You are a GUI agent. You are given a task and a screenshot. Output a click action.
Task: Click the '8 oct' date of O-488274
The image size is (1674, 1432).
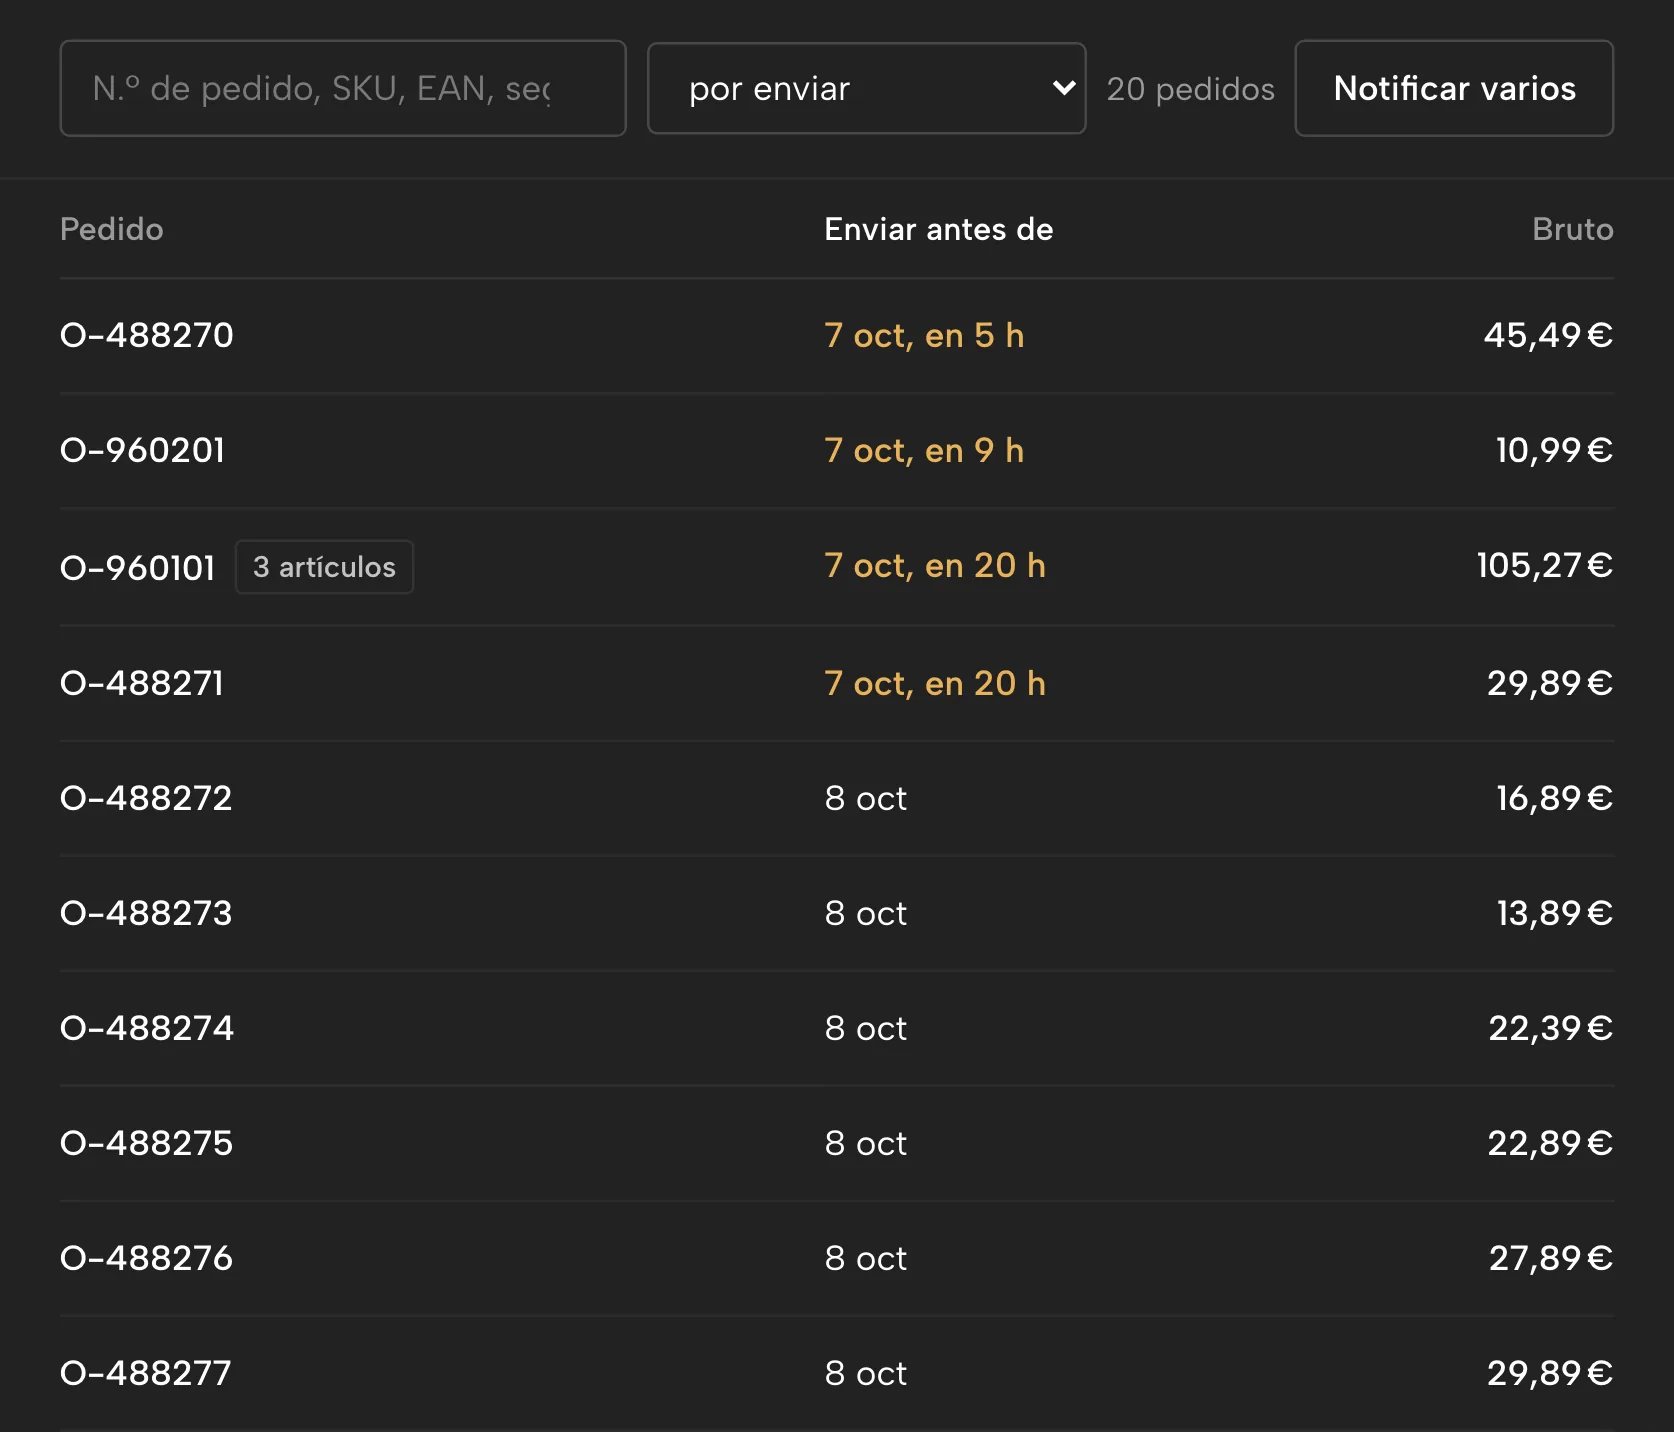(x=866, y=1028)
